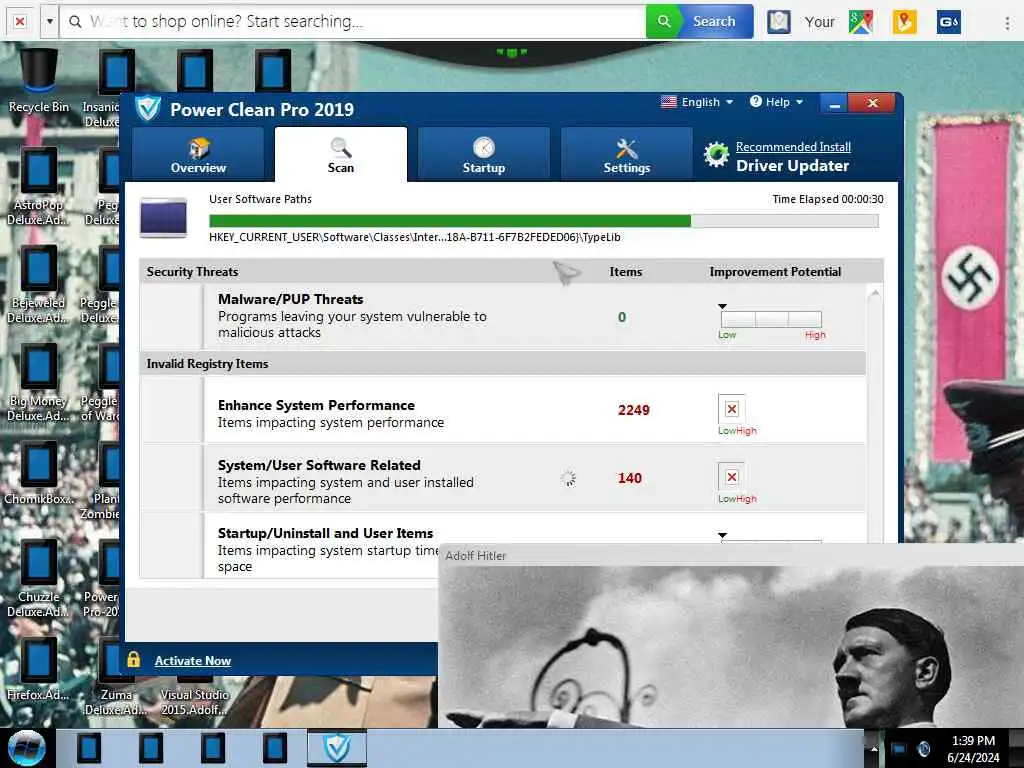Viewport: 1024px width, 768px height.
Task: Select the System/User Software Related row title
Action: pyautogui.click(x=319, y=465)
